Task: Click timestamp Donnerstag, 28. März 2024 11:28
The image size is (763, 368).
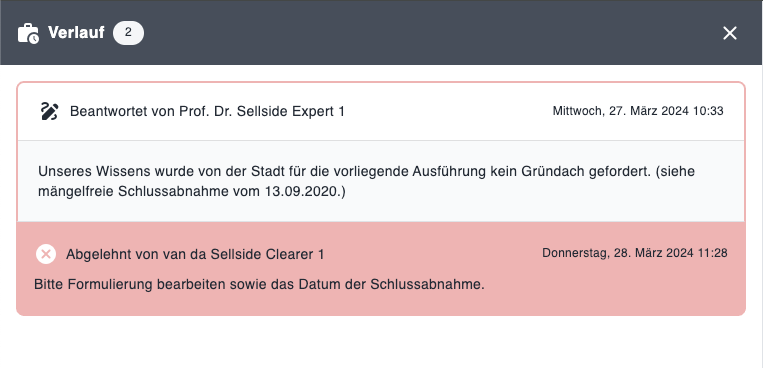Action: pos(635,253)
